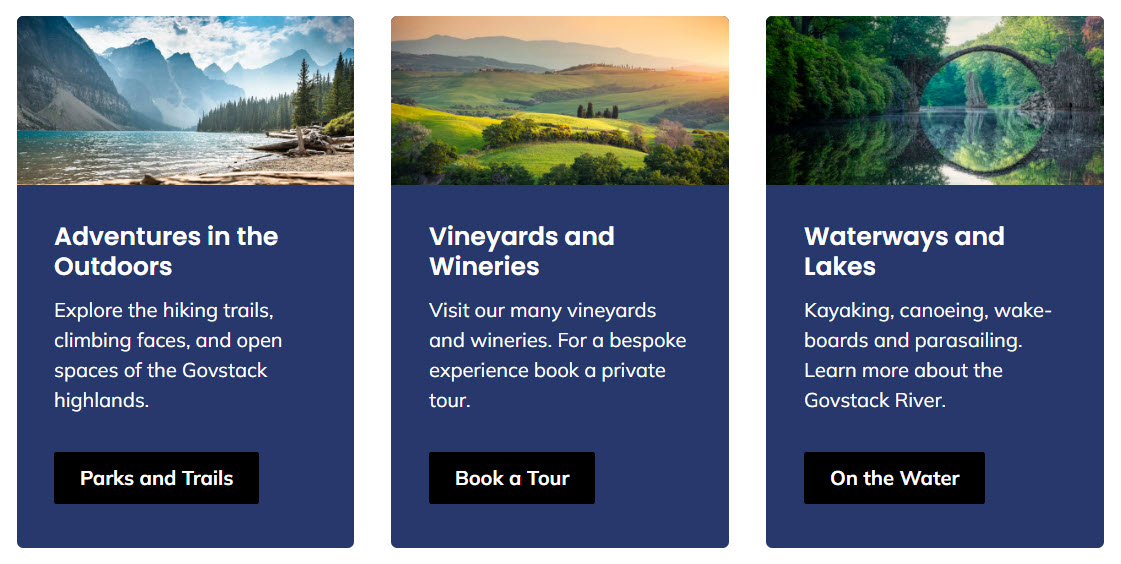Click the Book a Tour button
The height and width of the screenshot is (564, 1121).
click(512, 478)
